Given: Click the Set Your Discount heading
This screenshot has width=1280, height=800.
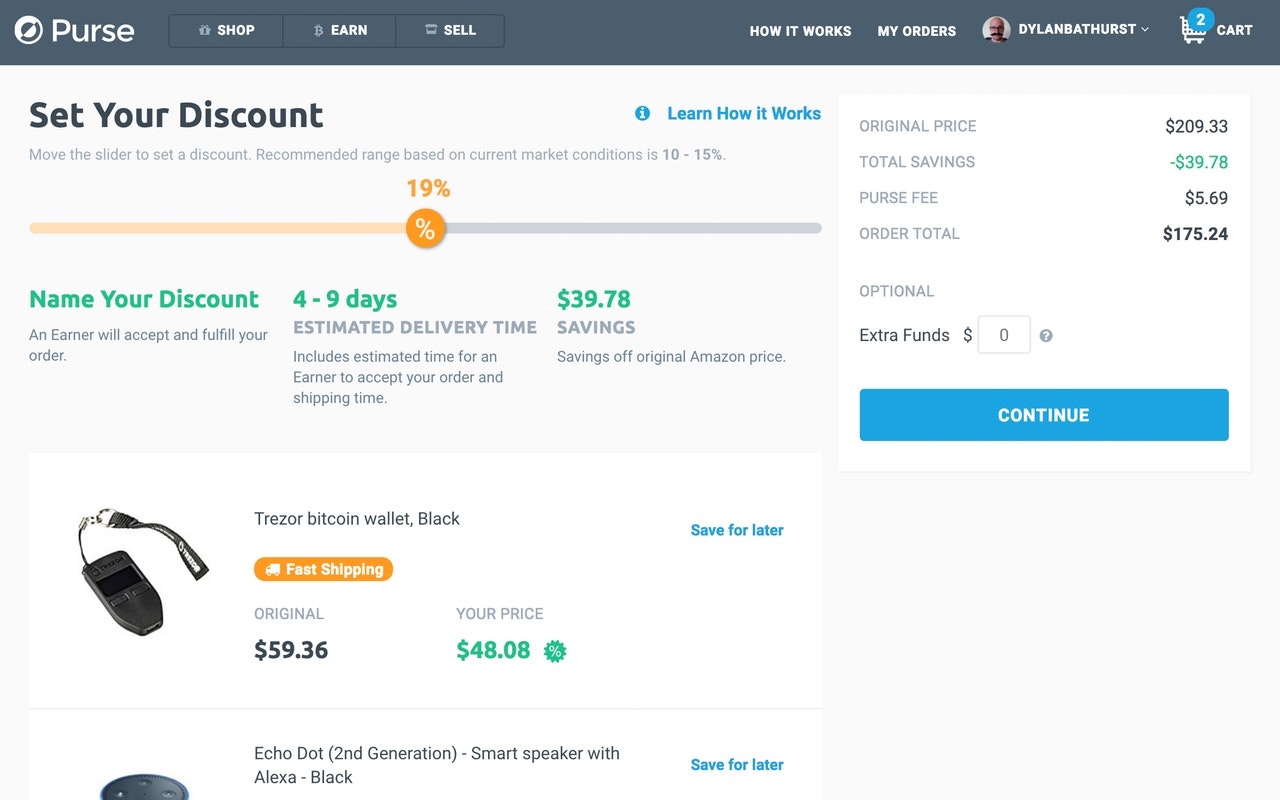Looking at the screenshot, I should coord(176,115).
